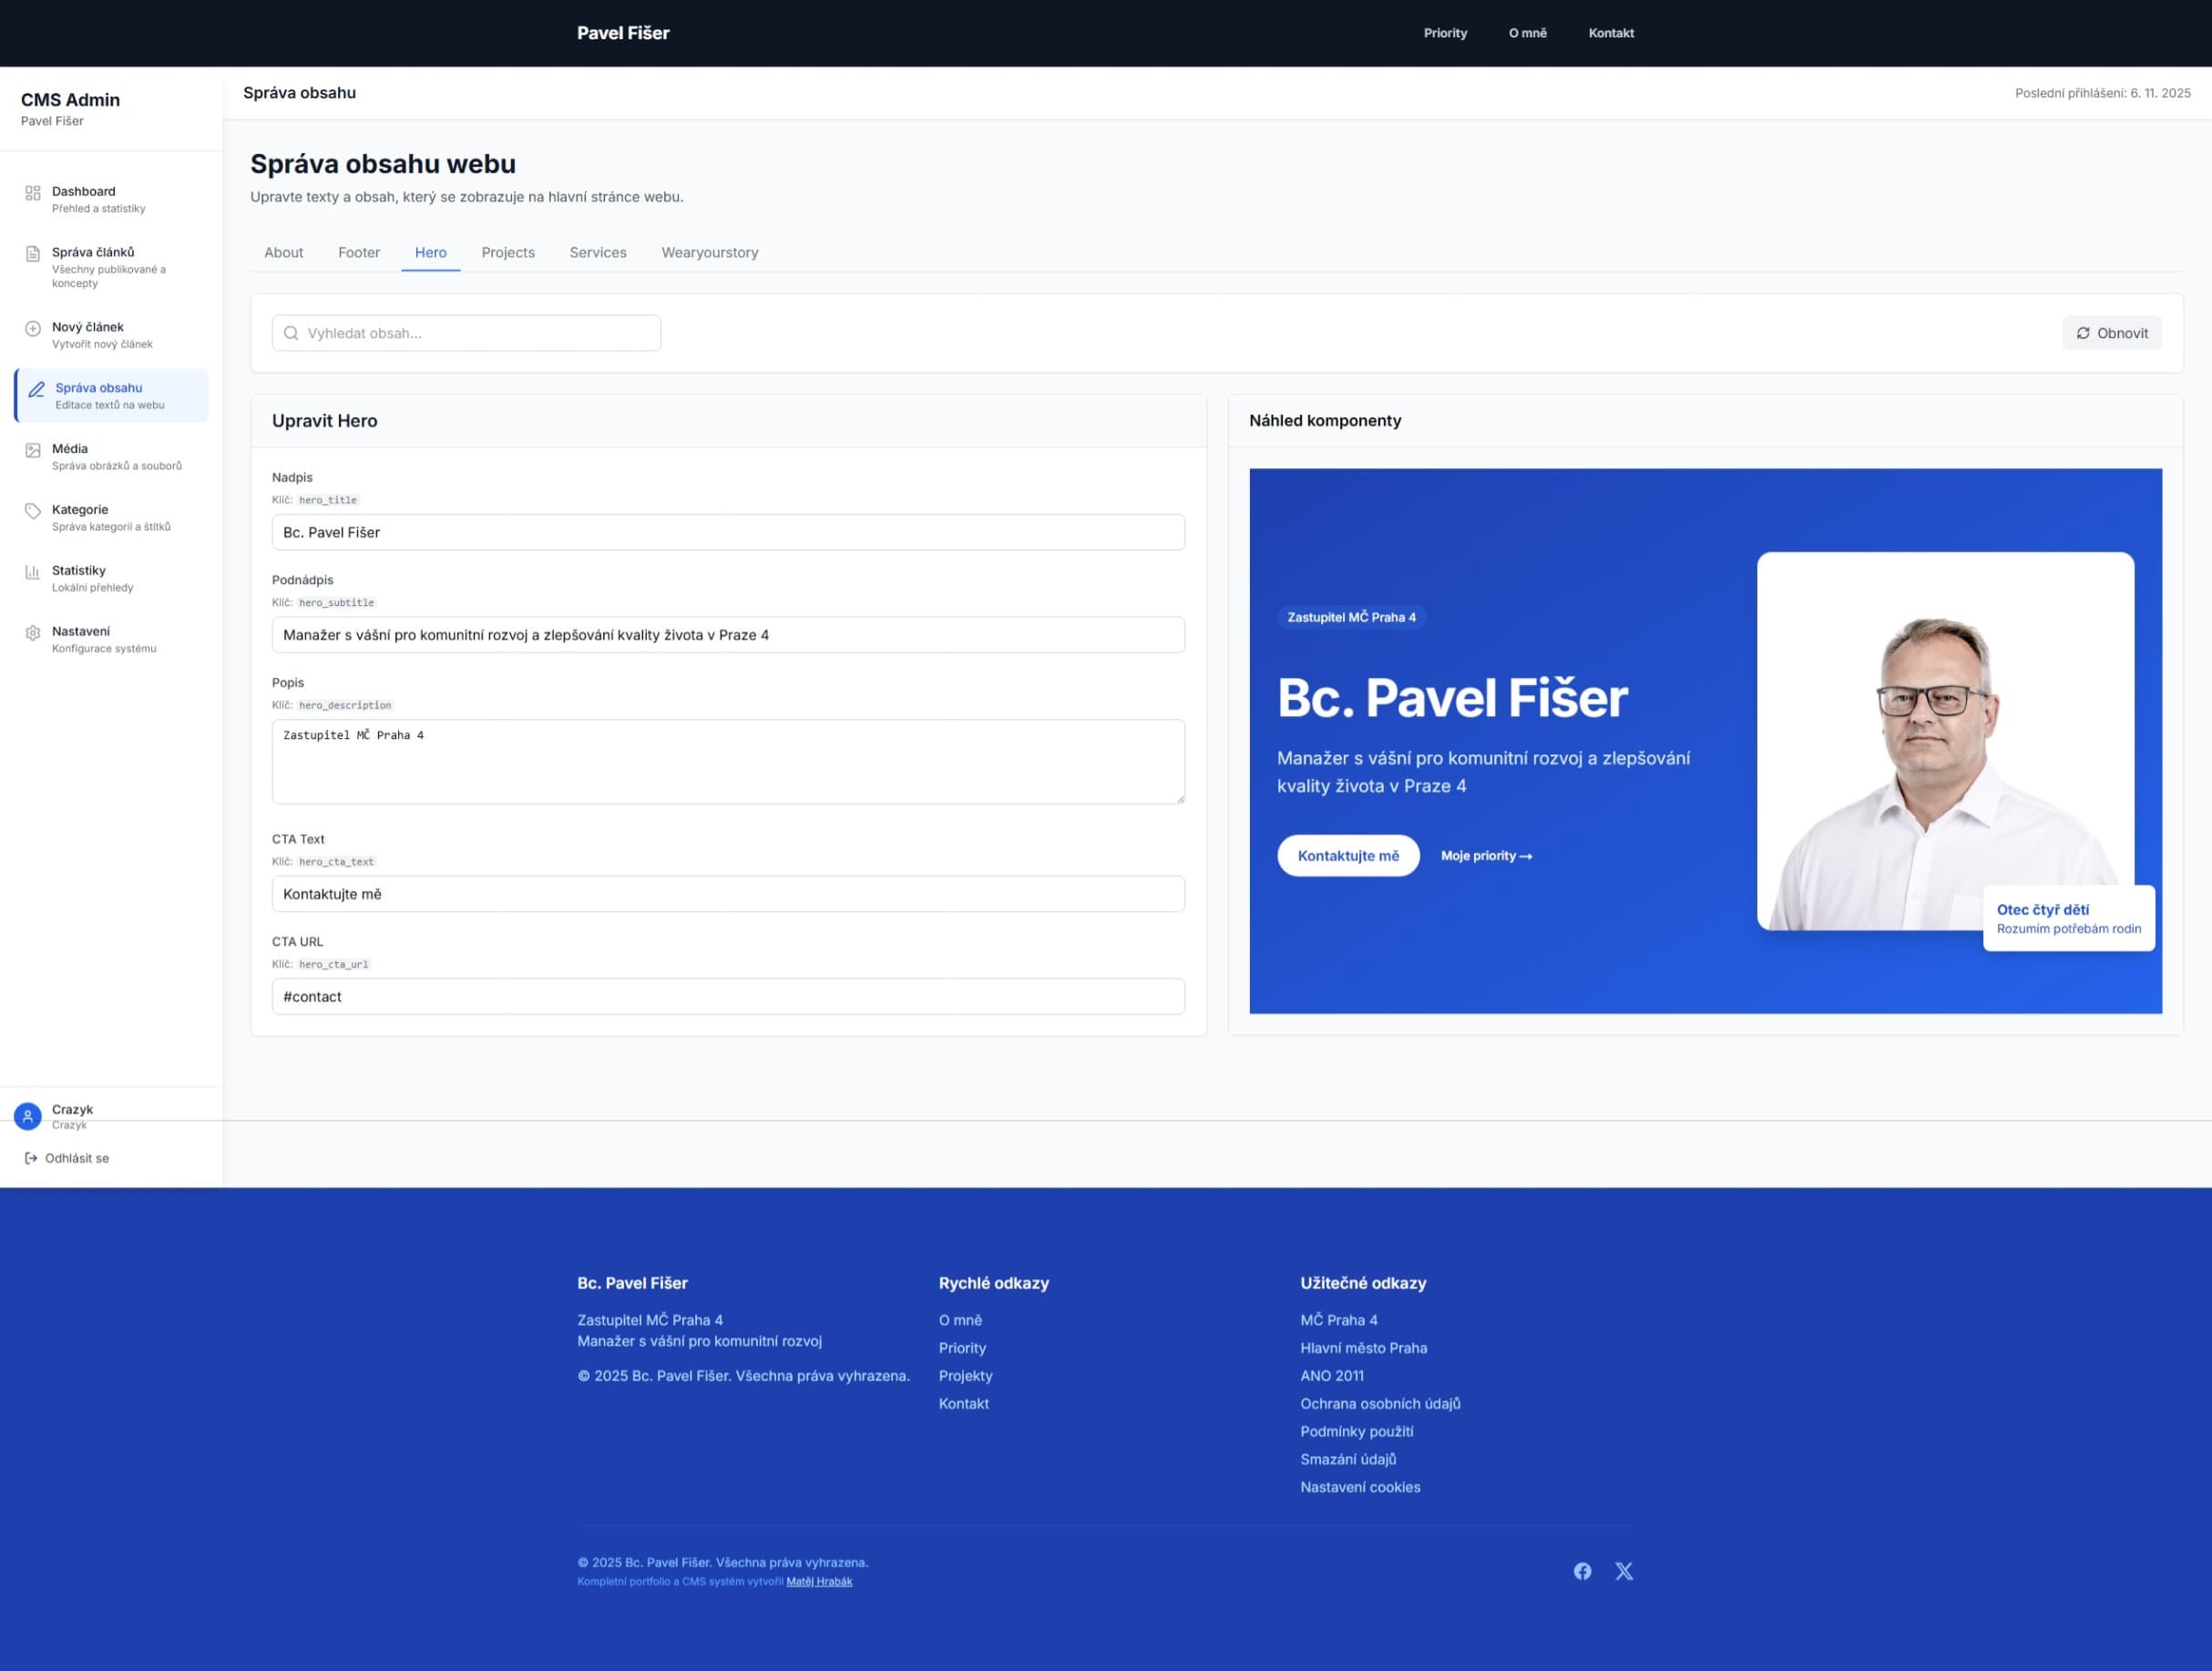Open the X social icon in footer
Viewport: 2212px width, 1671px height.
pos(1624,1571)
